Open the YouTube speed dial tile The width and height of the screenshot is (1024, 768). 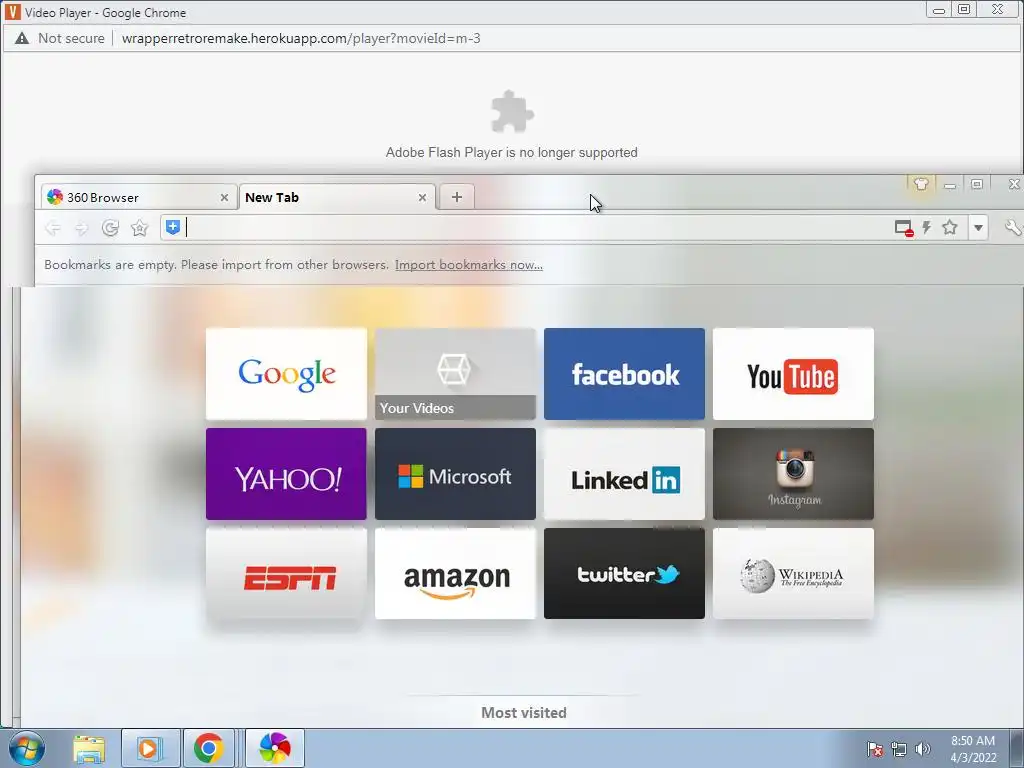(x=793, y=374)
